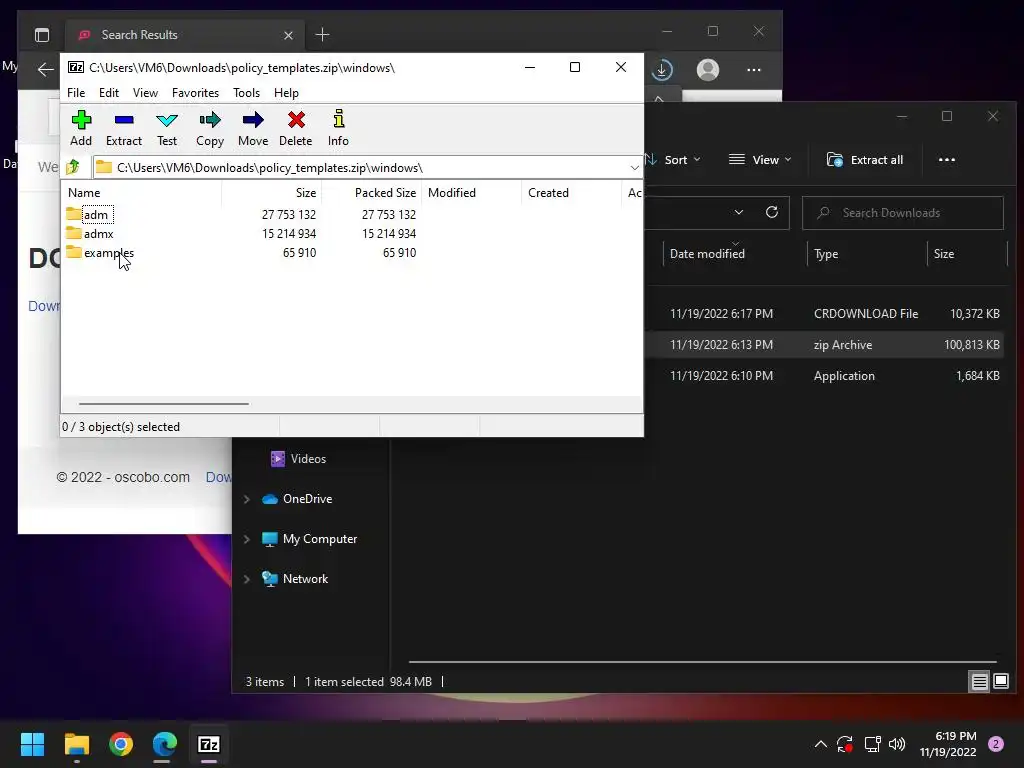Select the Application row in Explorer

pos(824,376)
